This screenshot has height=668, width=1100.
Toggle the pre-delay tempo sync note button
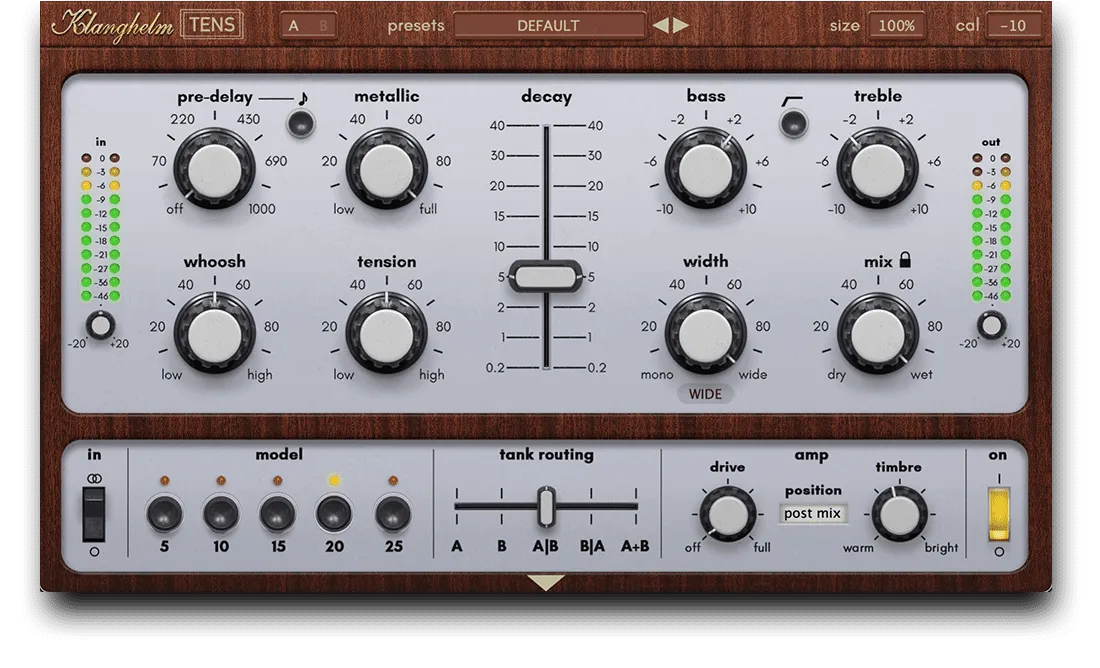[x=301, y=123]
